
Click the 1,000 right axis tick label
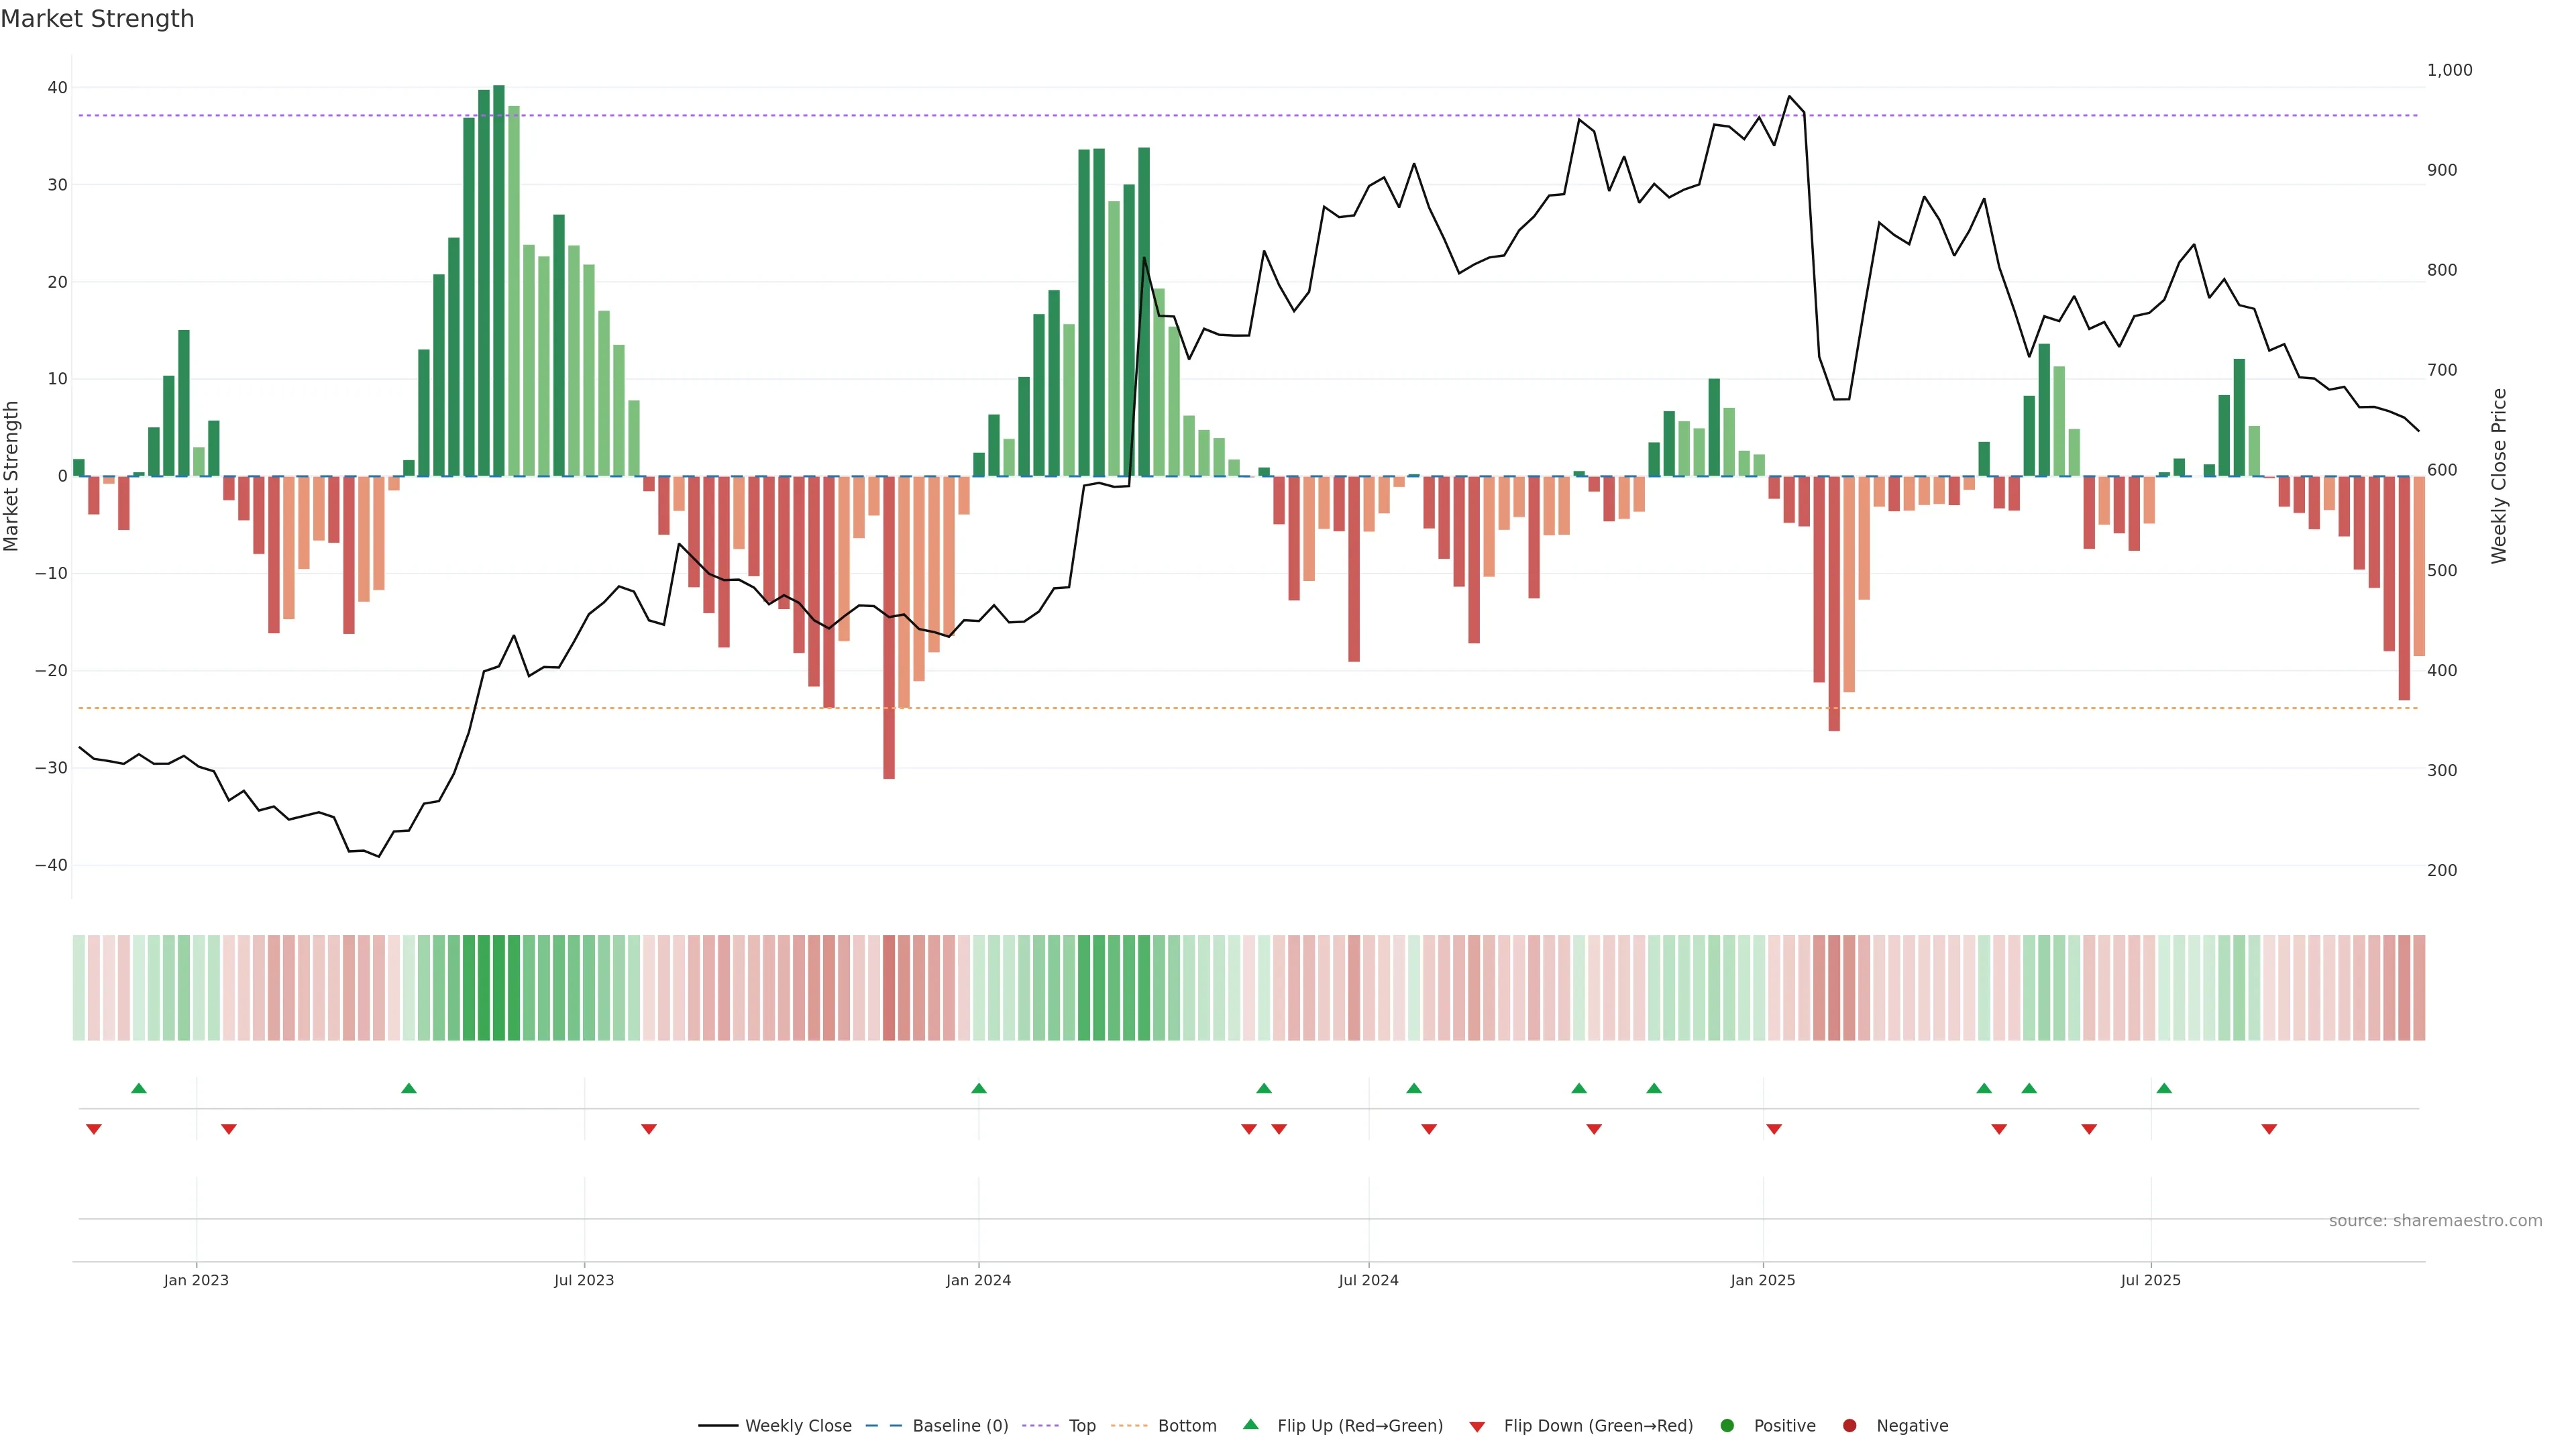(x=2449, y=70)
